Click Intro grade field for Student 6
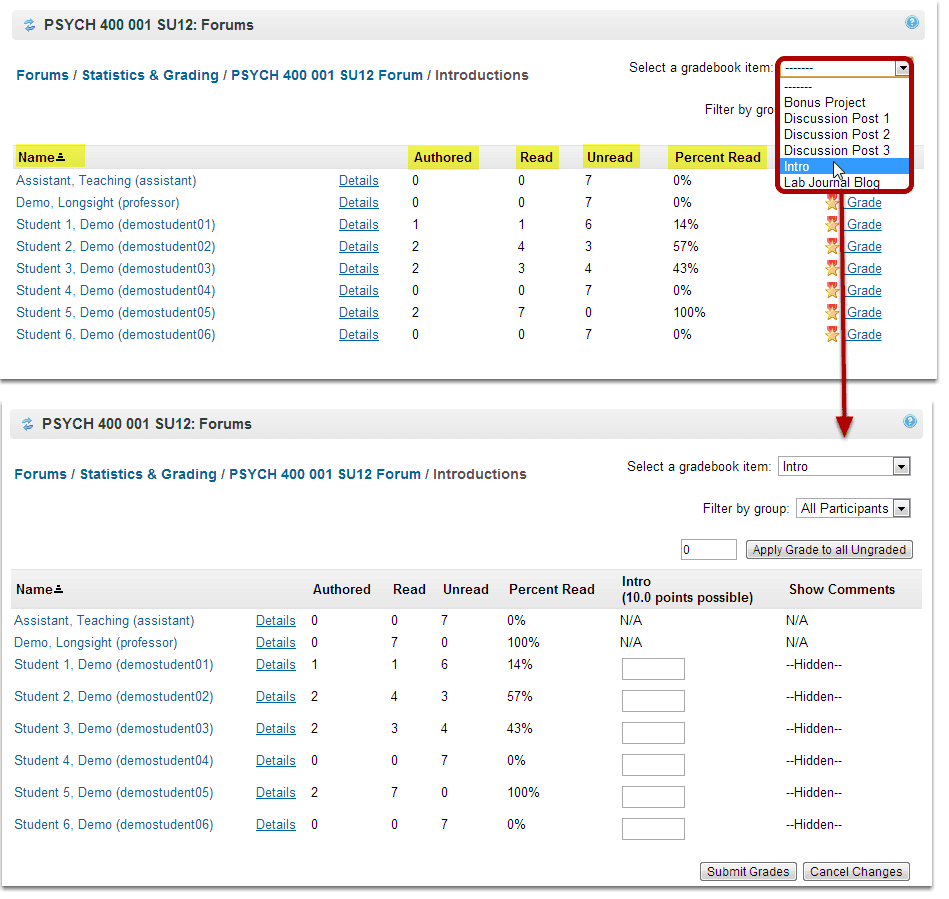949x899 pixels. [653, 829]
